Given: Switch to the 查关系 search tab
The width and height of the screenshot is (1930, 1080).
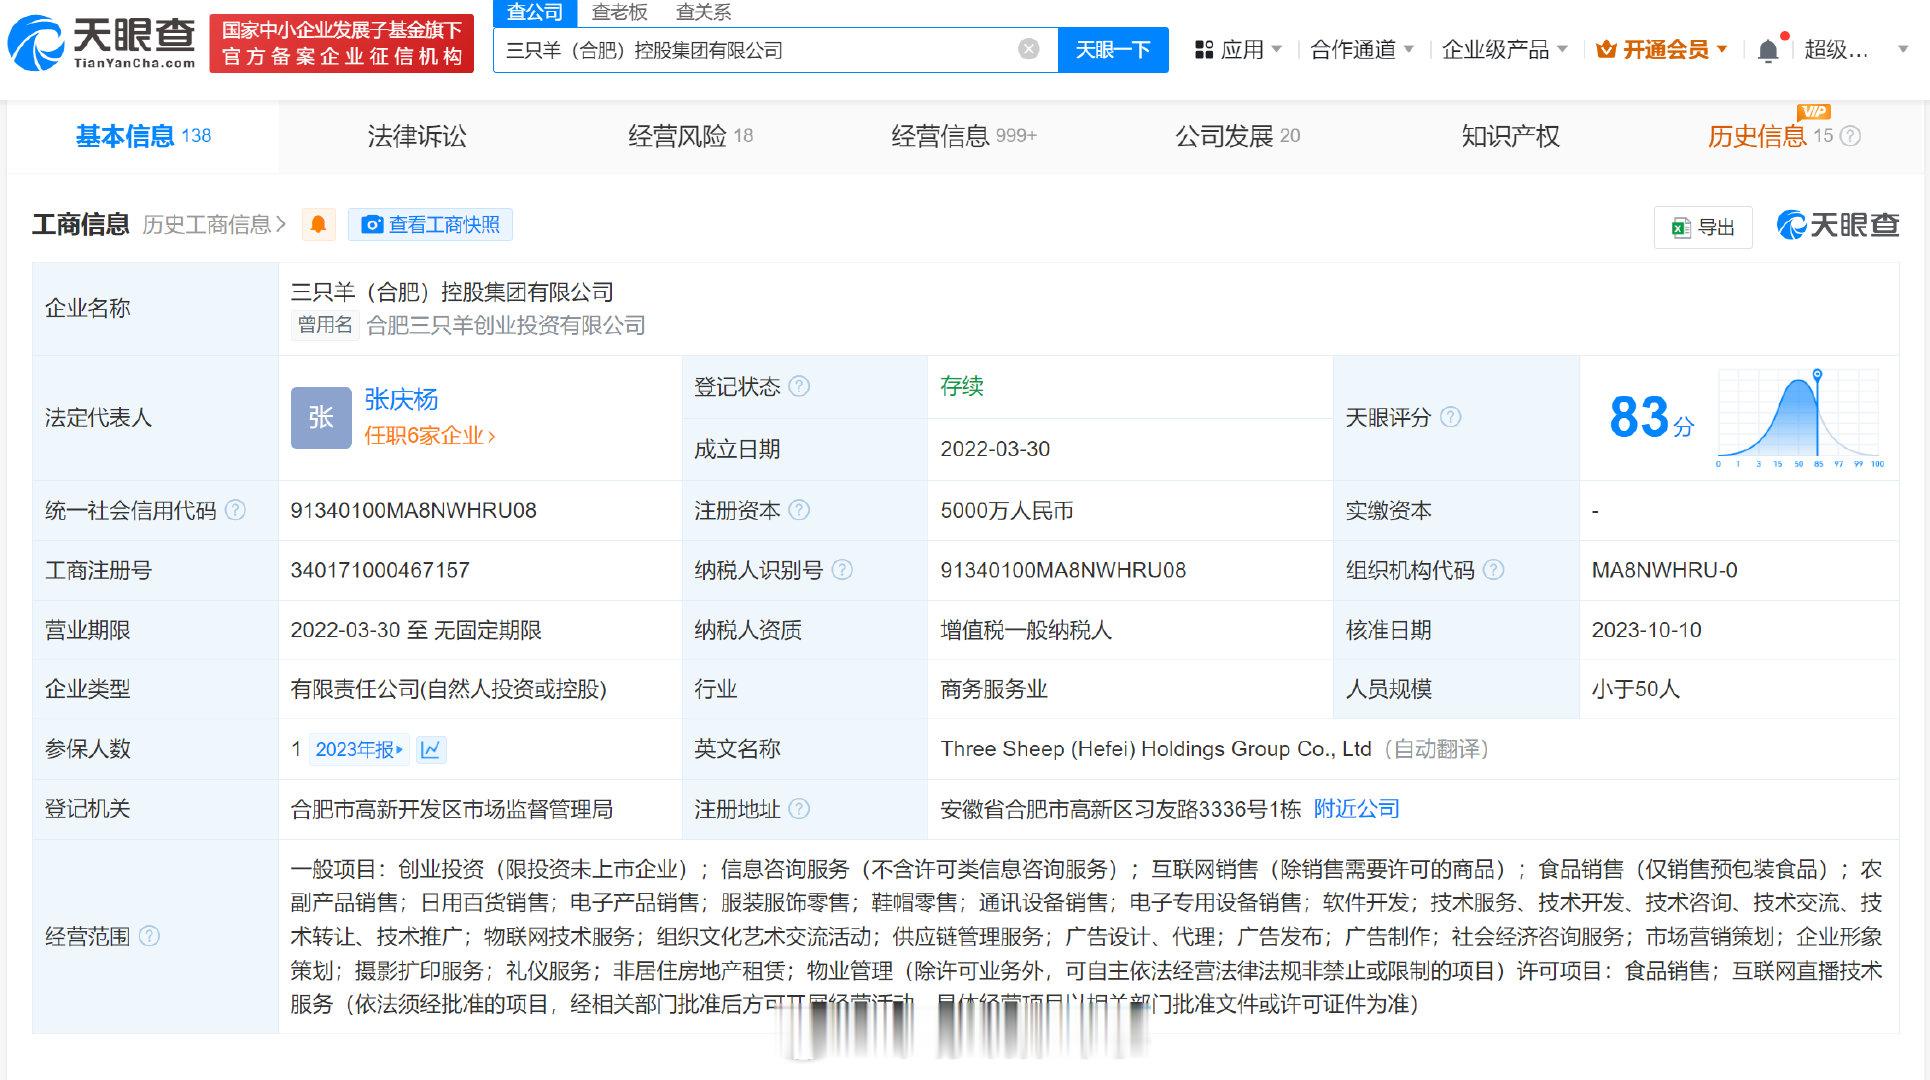Looking at the screenshot, I should [x=704, y=12].
